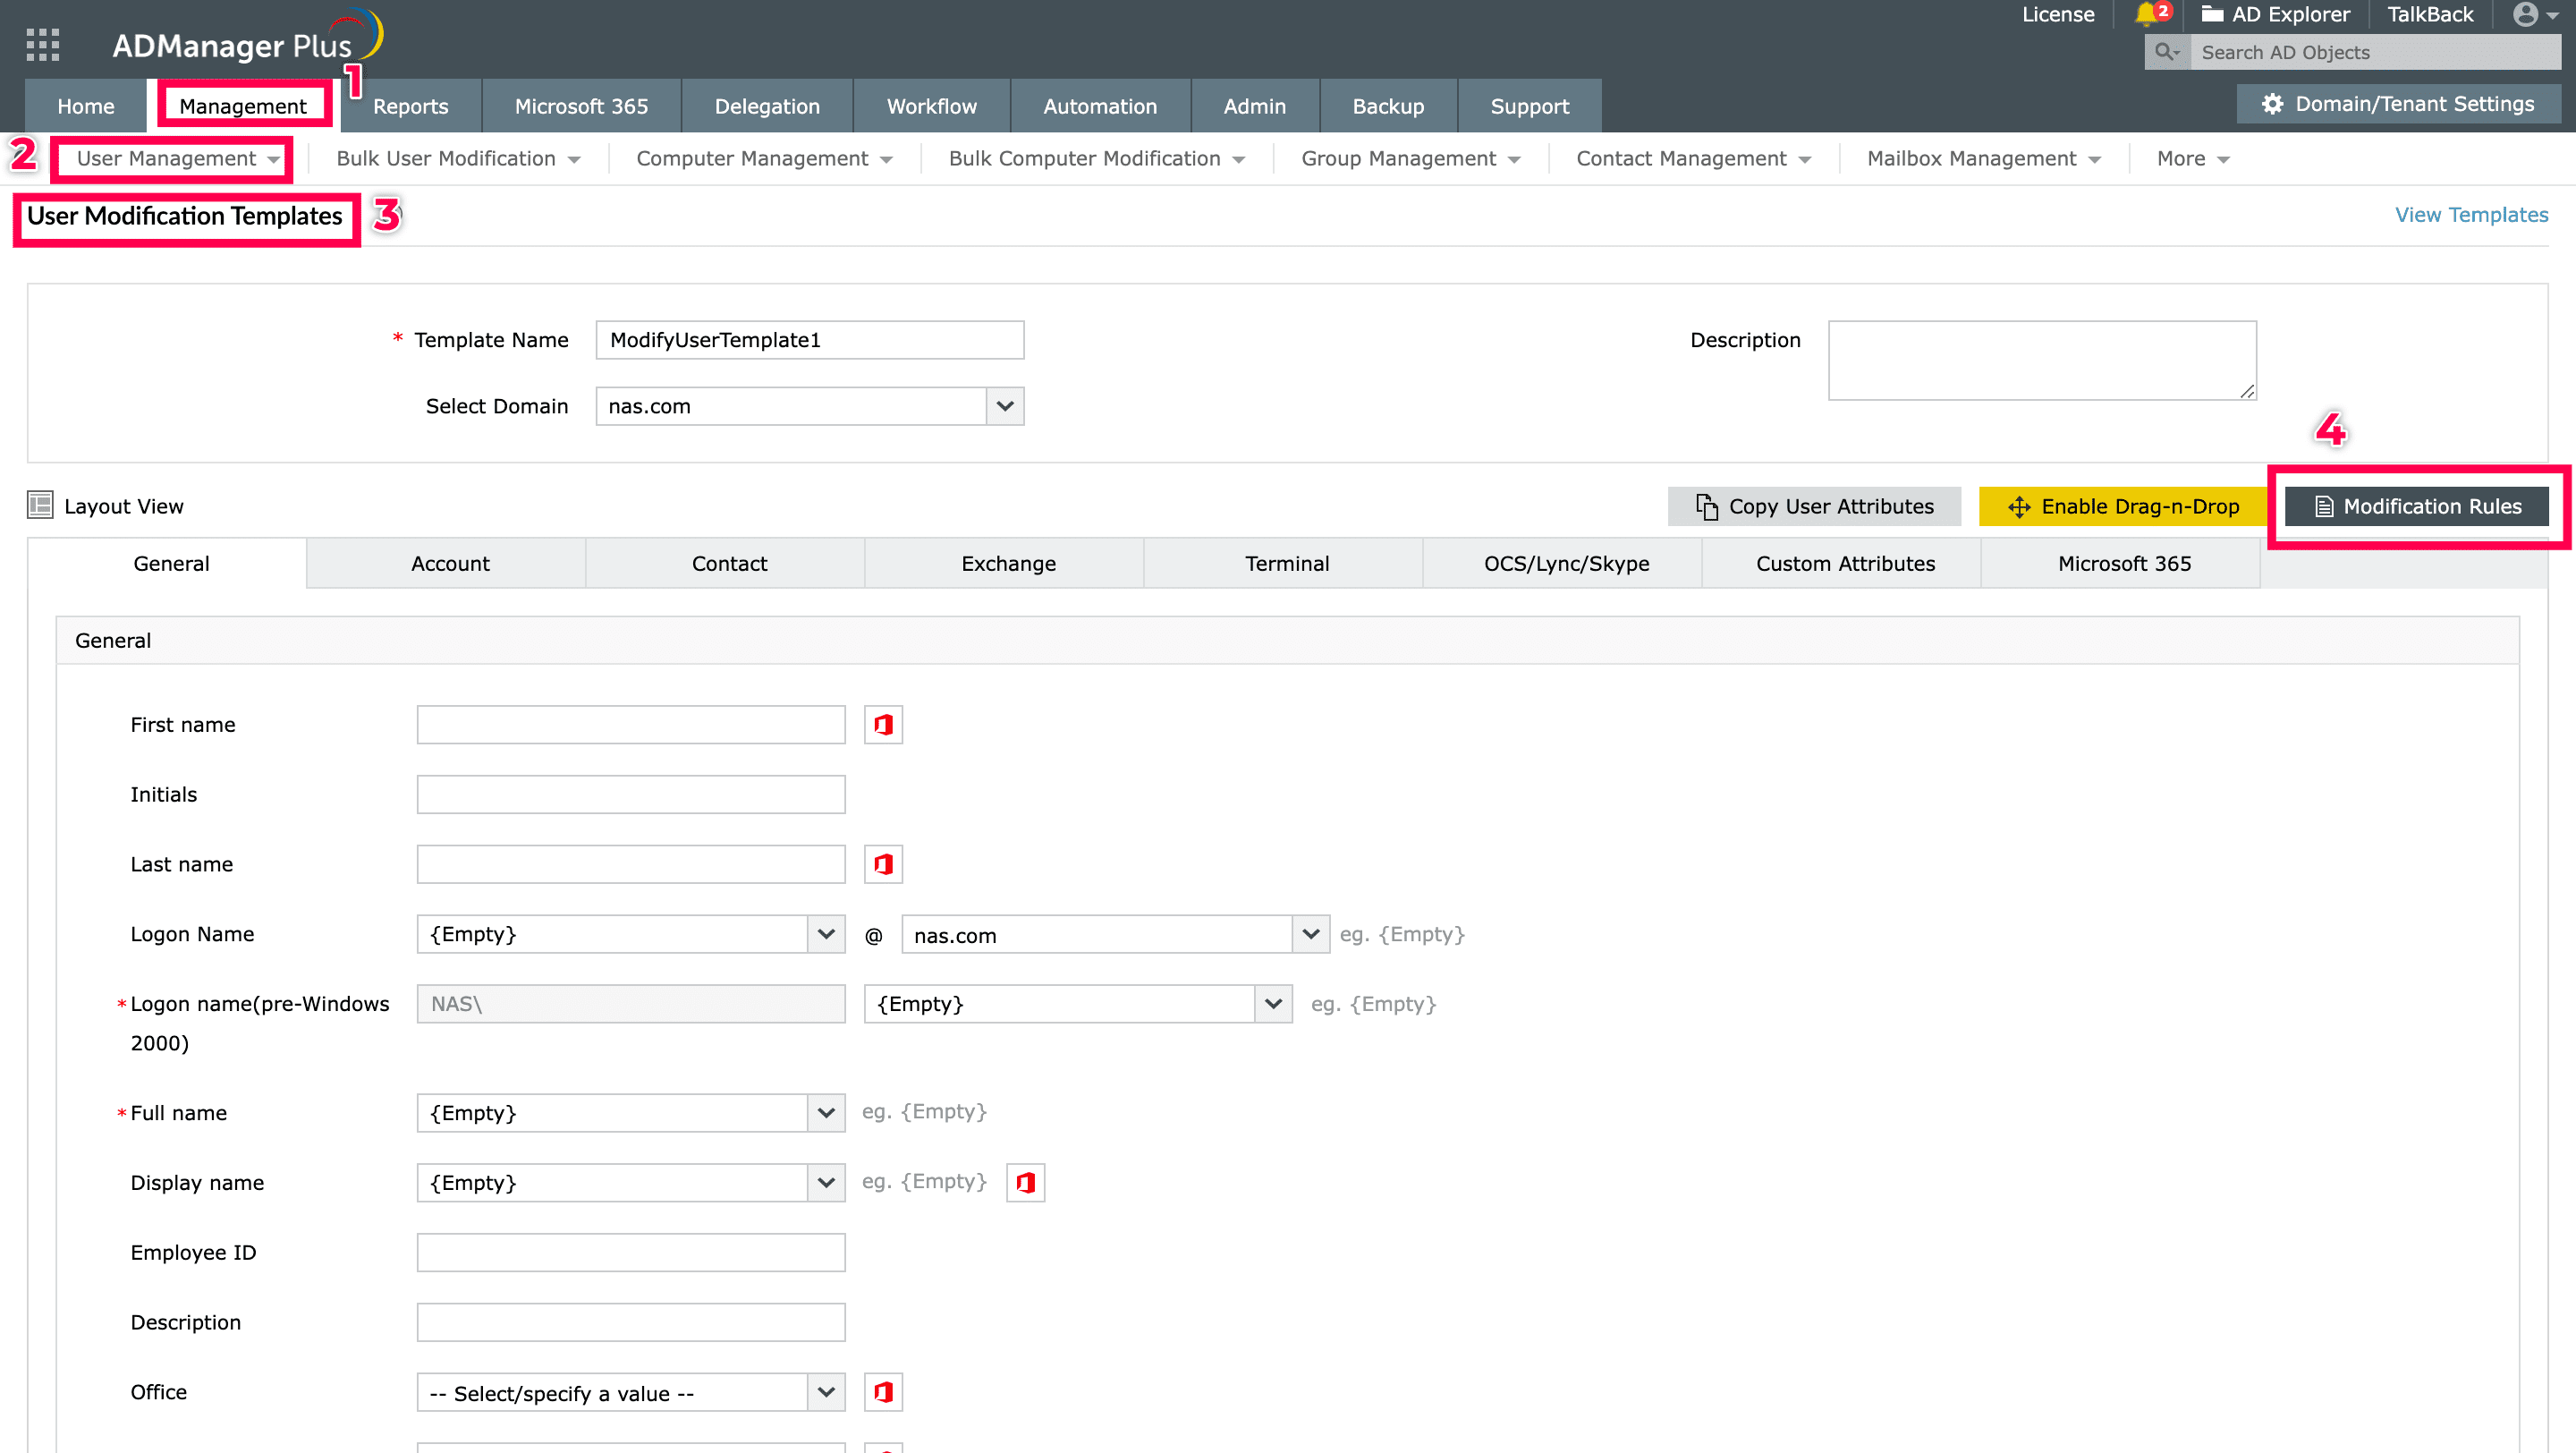Click the Modification Rules button
The height and width of the screenshot is (1453, 2576).
2417,506
